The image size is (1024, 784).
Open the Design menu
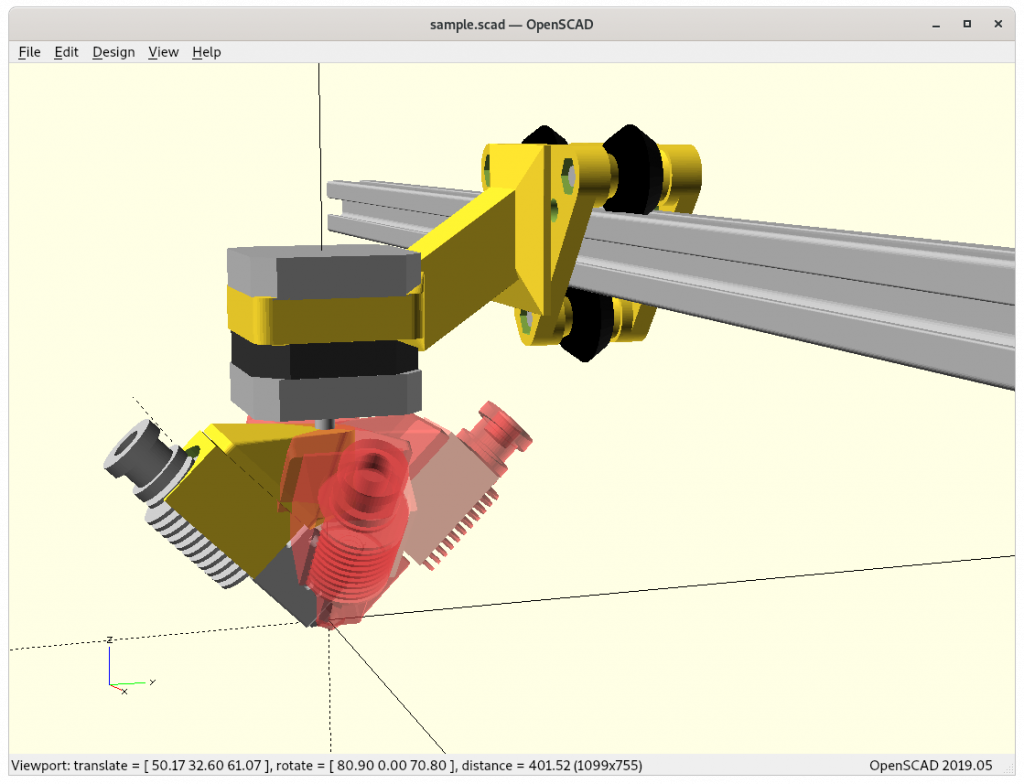pyautogui.click(x=114, y=52)
